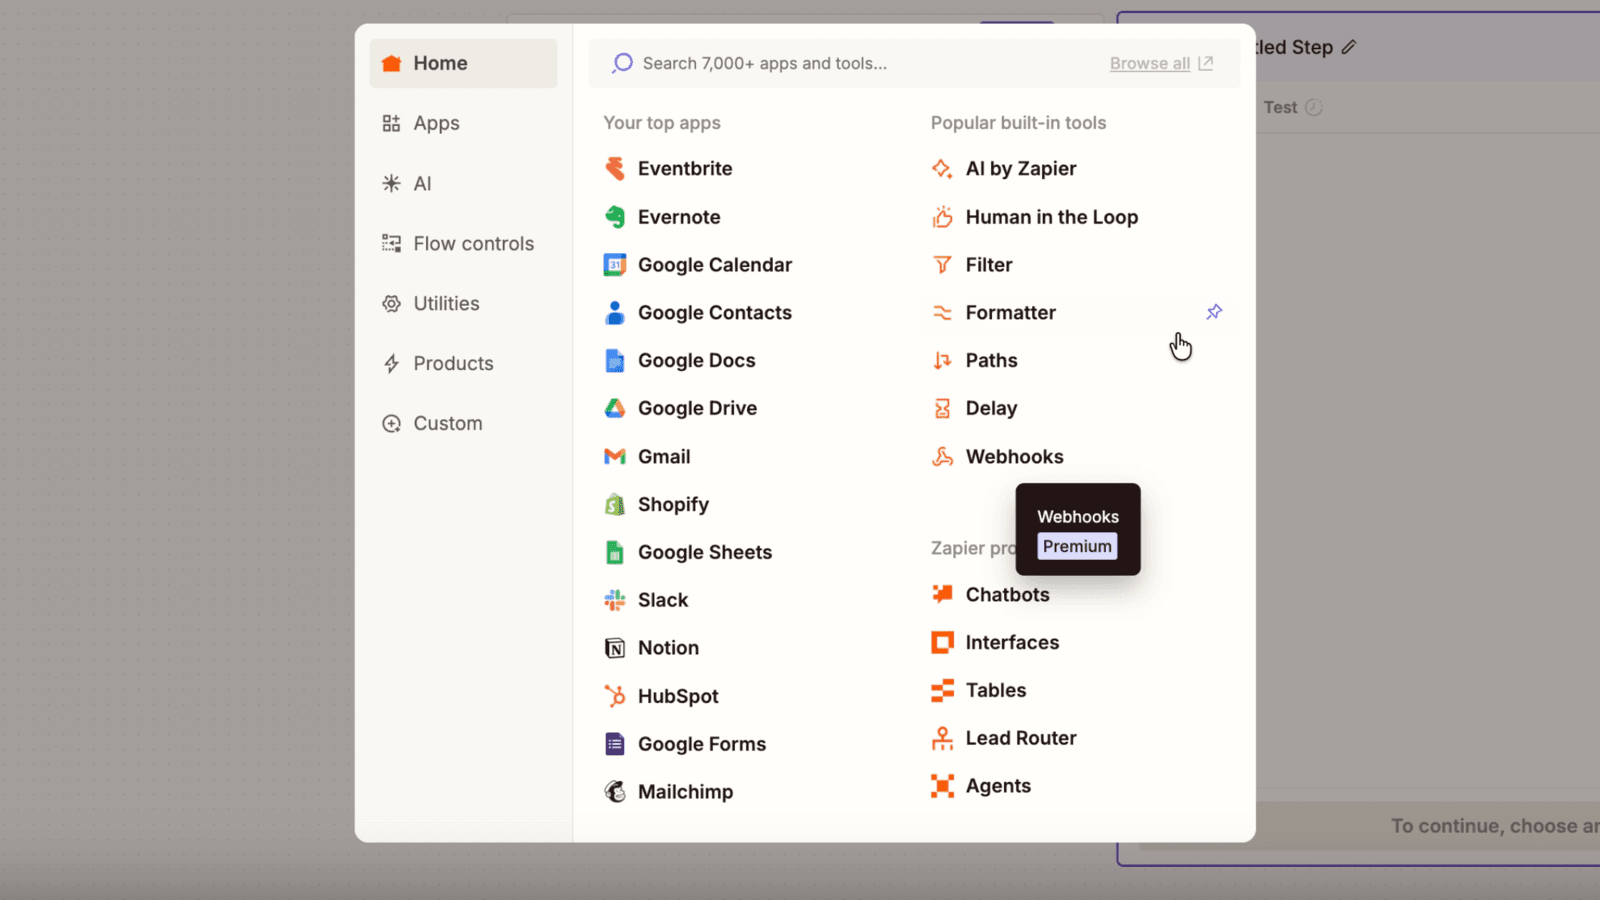Open the Products category
Image resolution: width=1600 pixels, height=900 pixels.
pos(463,363)
